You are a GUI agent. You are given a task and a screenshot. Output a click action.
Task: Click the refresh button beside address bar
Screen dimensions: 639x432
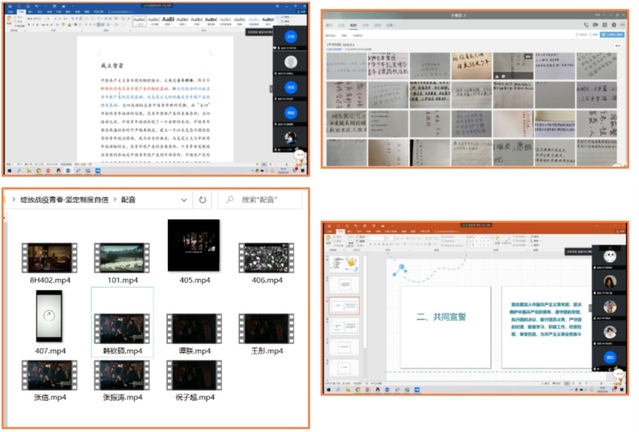[x=203, y=200]
